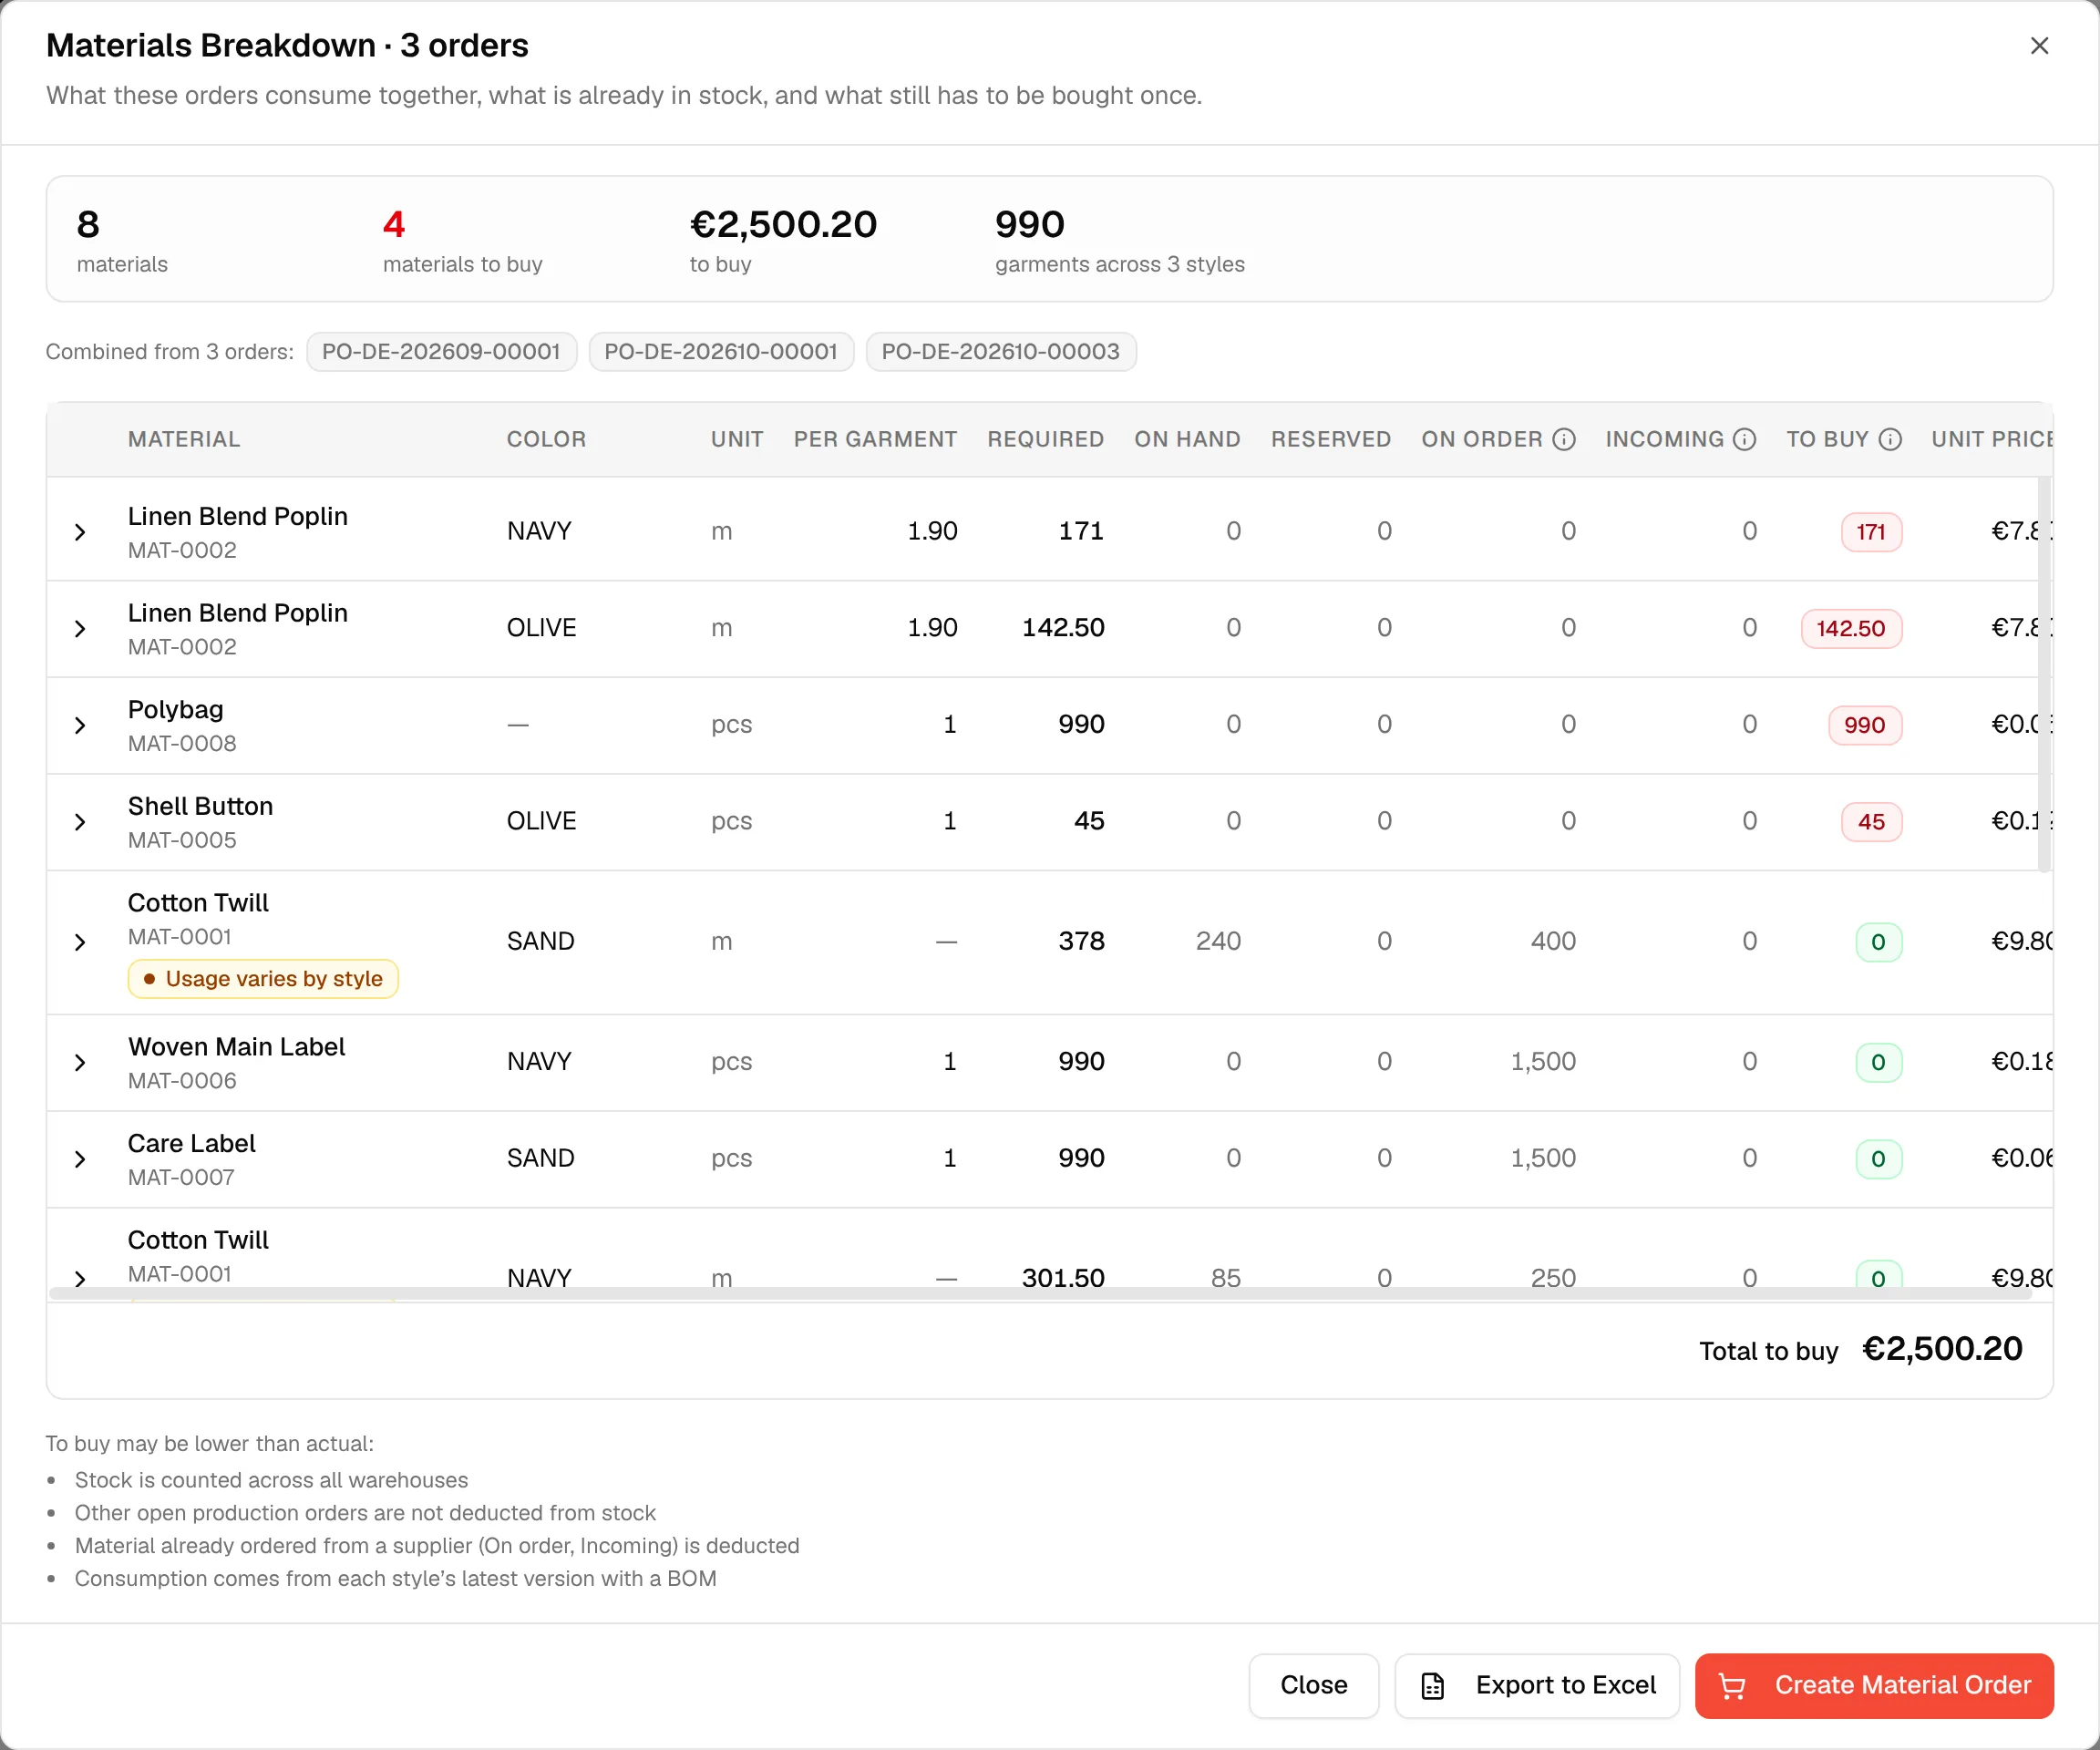2100x1750 pixels.
Task: Click the red 45 to-buy badge
Action: (x=1871, y=822)
